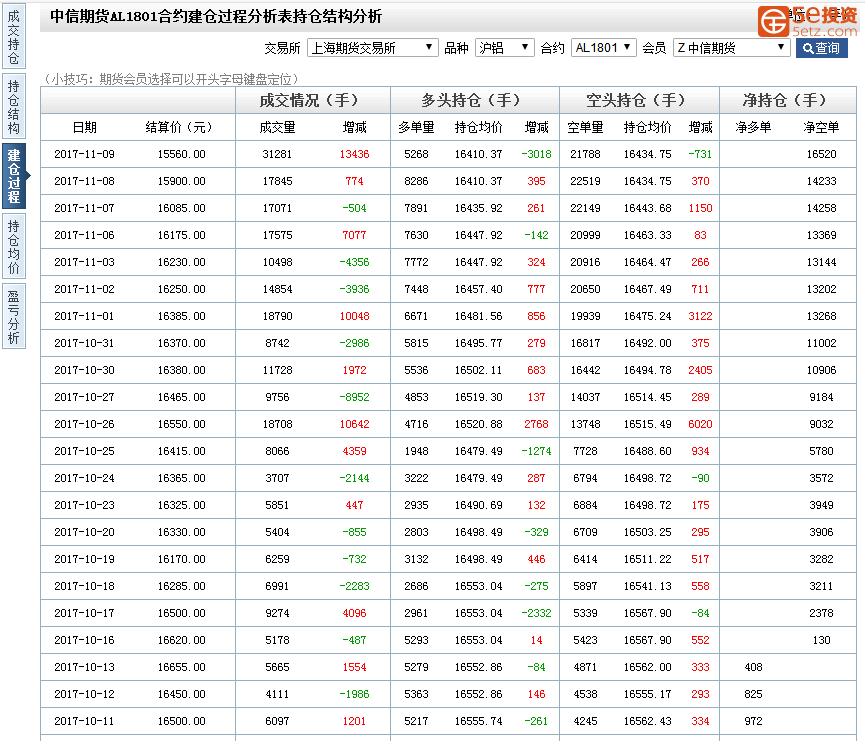865x741 pixels.
Task: Open the 品种 沪铝 dropdown
Action: coord(504,48)
